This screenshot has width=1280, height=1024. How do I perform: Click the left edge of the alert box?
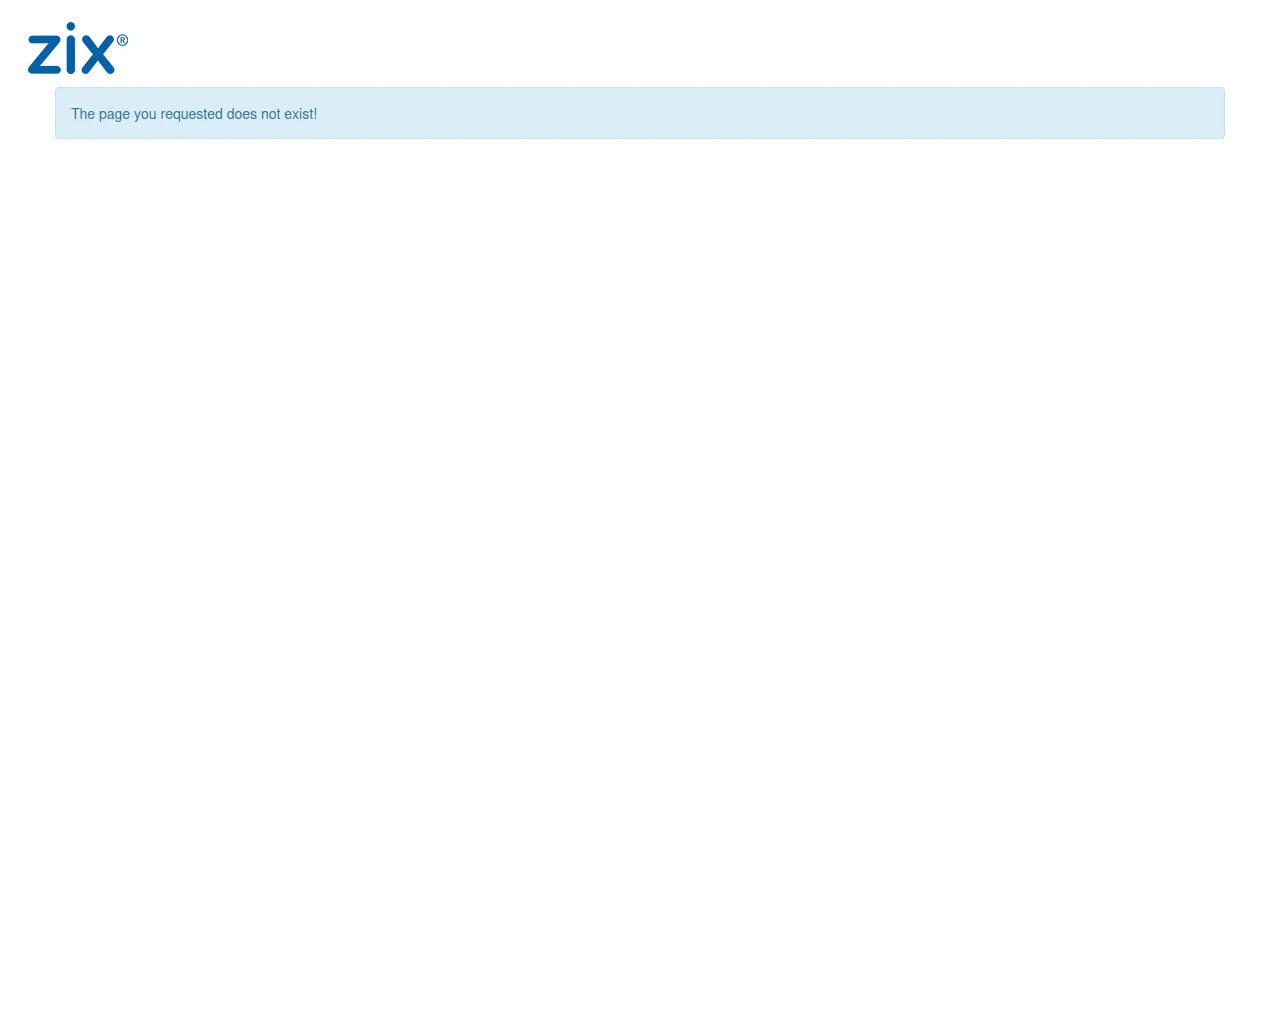tap(58, 113)
